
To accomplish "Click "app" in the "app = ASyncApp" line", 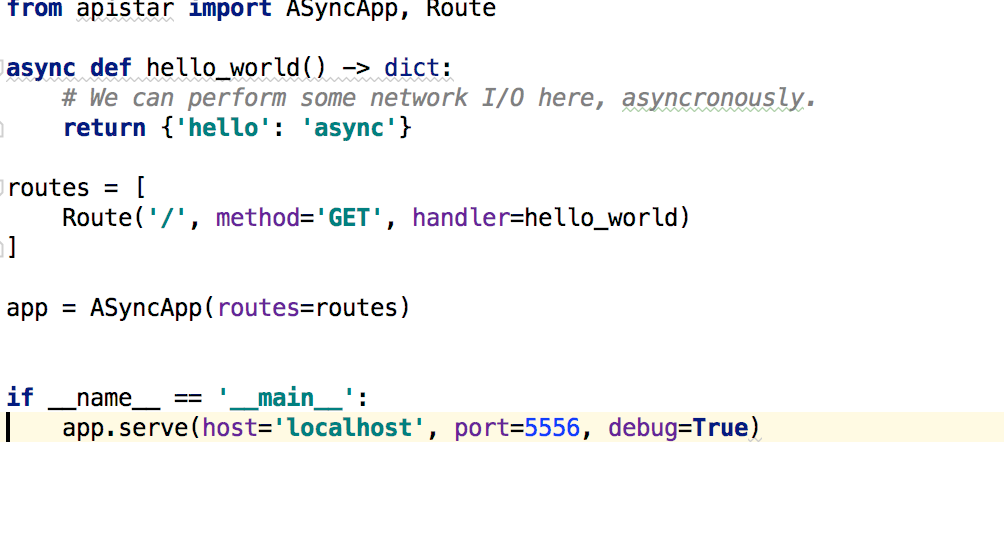I will 27,309.
